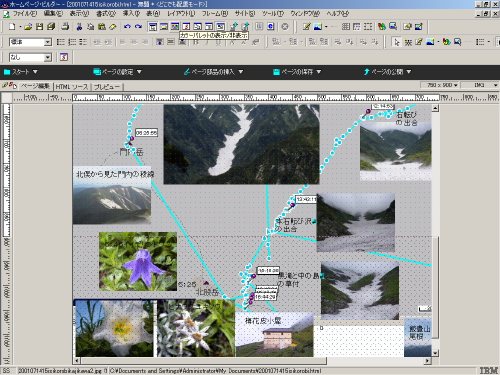Click the icon next to なし combo box

(x=64, y=57)
